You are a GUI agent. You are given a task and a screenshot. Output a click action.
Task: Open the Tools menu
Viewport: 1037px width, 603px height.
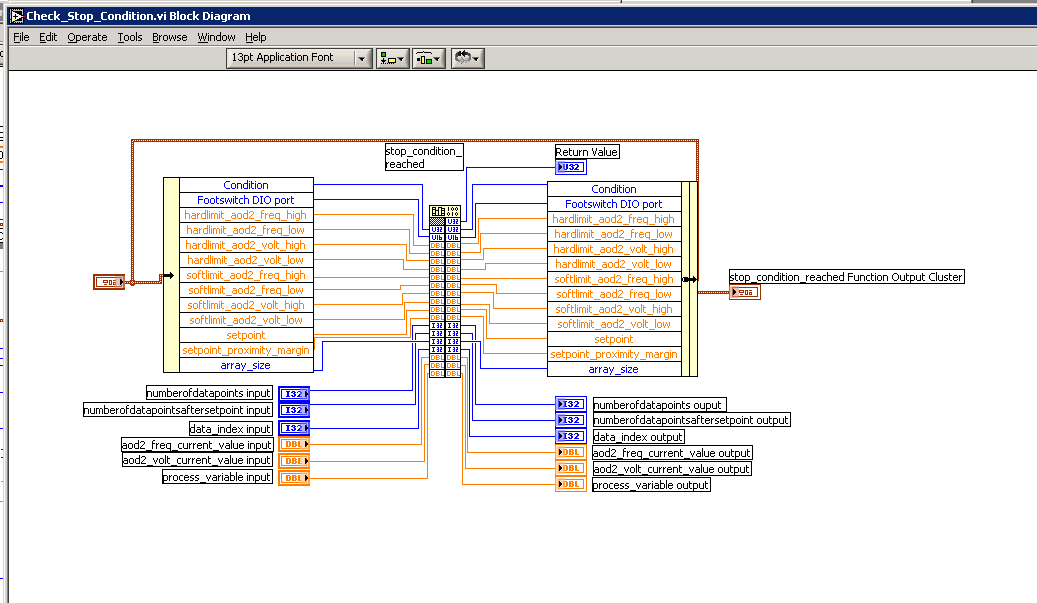click(x=130, y=37)
